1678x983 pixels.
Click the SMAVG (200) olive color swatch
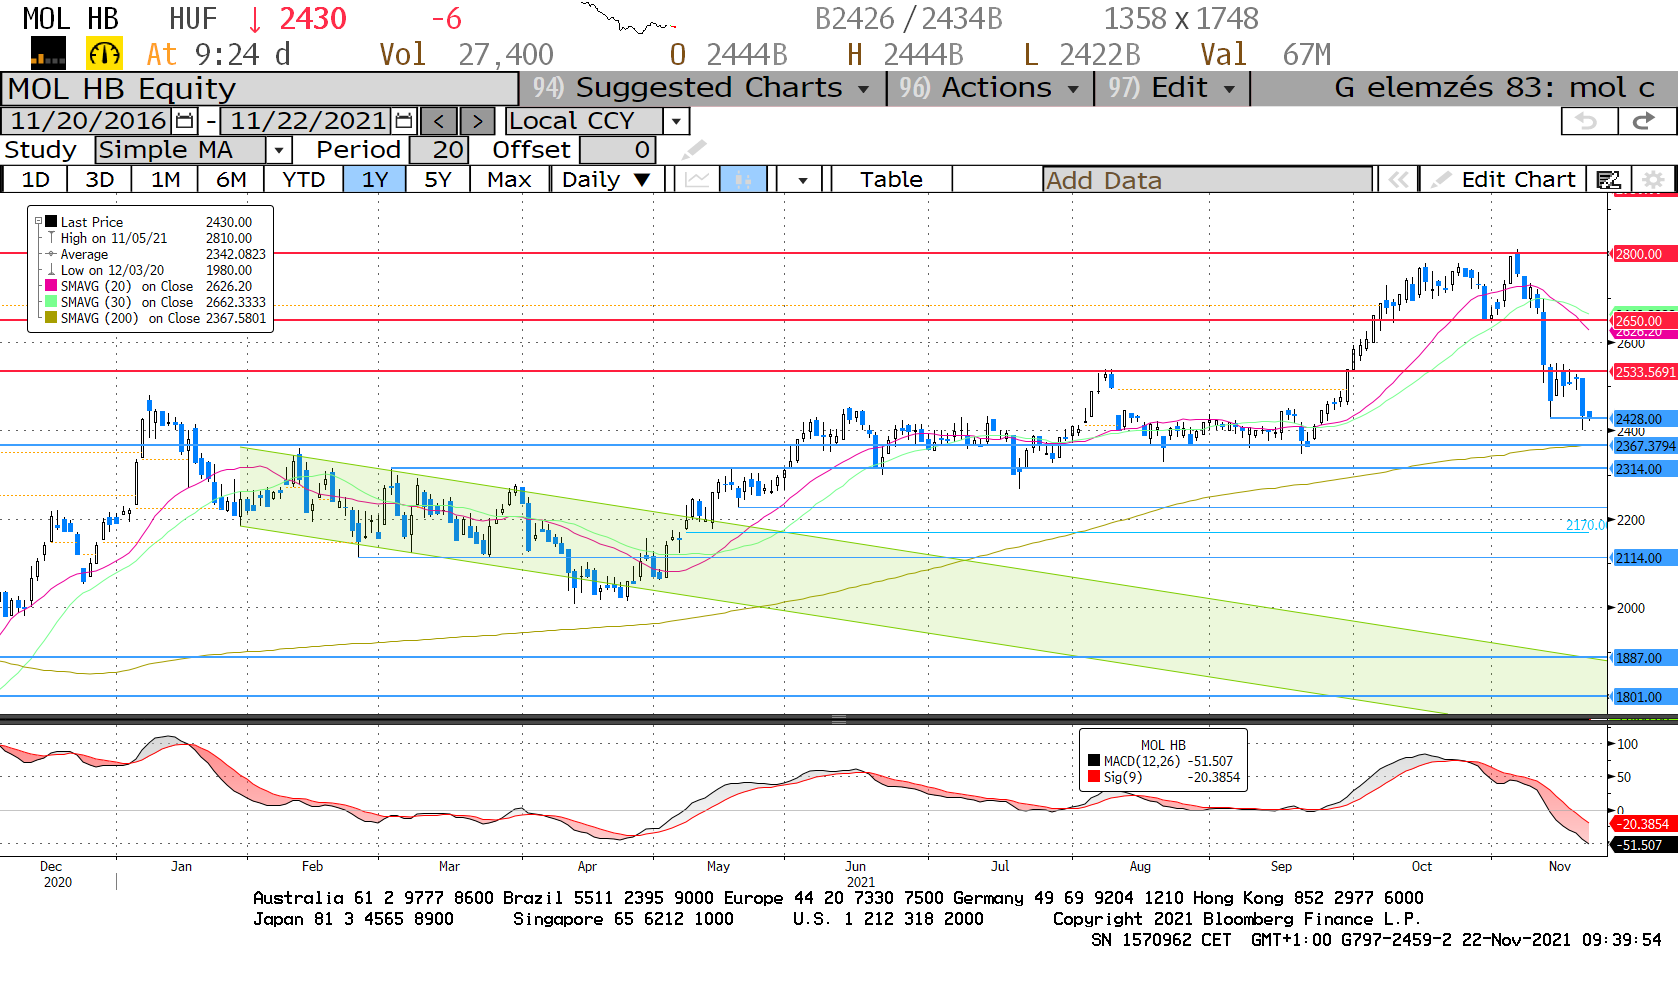click(51, 318)
